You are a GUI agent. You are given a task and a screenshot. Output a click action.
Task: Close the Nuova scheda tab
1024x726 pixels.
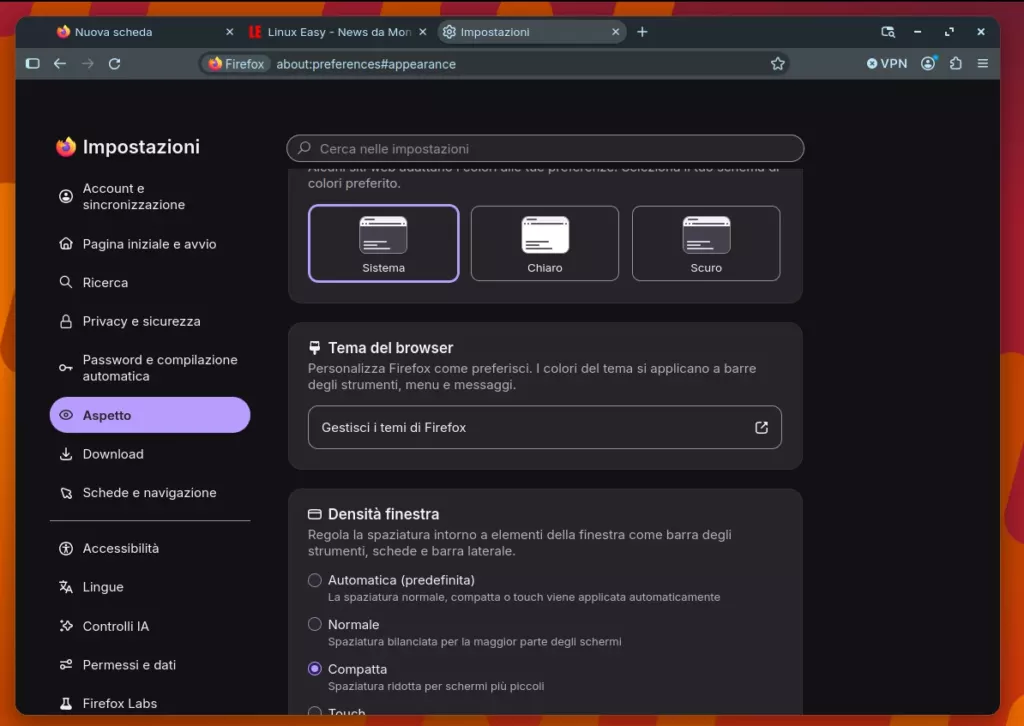click(229, 31)
